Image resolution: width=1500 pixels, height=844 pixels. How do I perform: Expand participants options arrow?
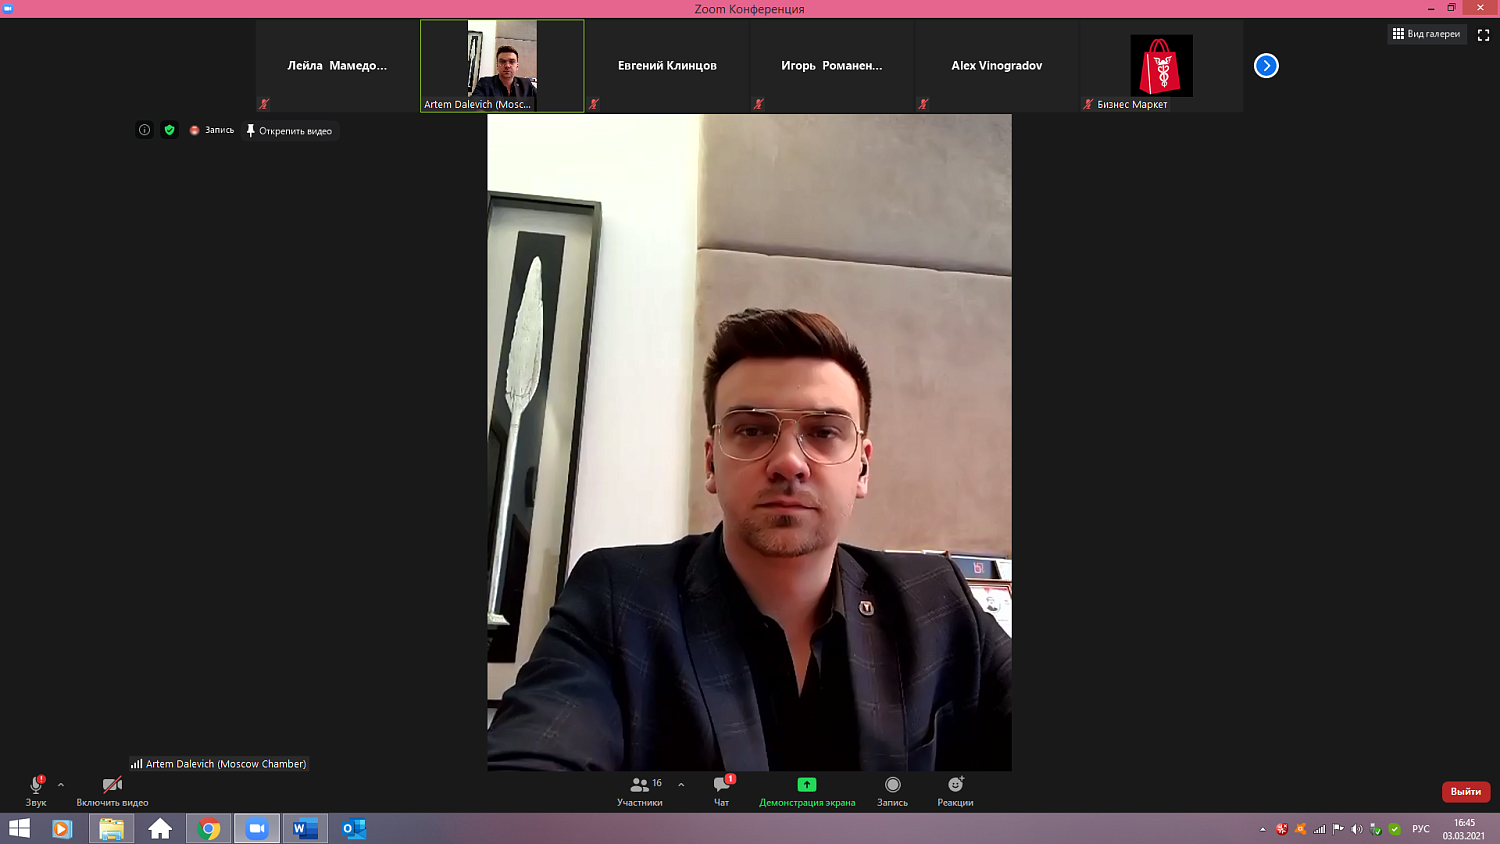tap(681, 785)
